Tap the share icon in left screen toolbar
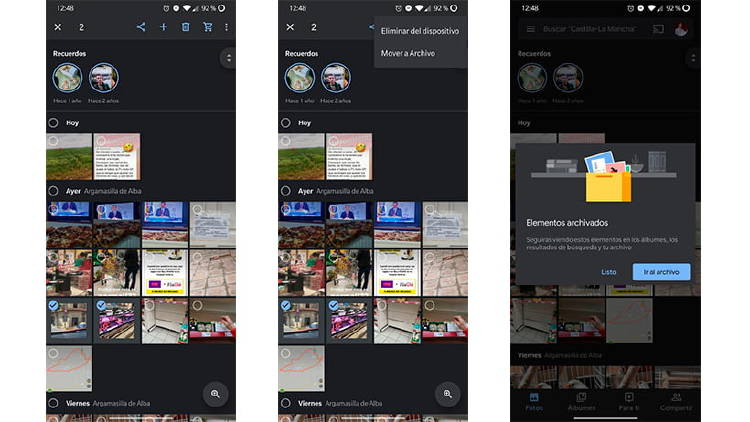Screen dimensions: 750x422 click(x=141, y=27)
